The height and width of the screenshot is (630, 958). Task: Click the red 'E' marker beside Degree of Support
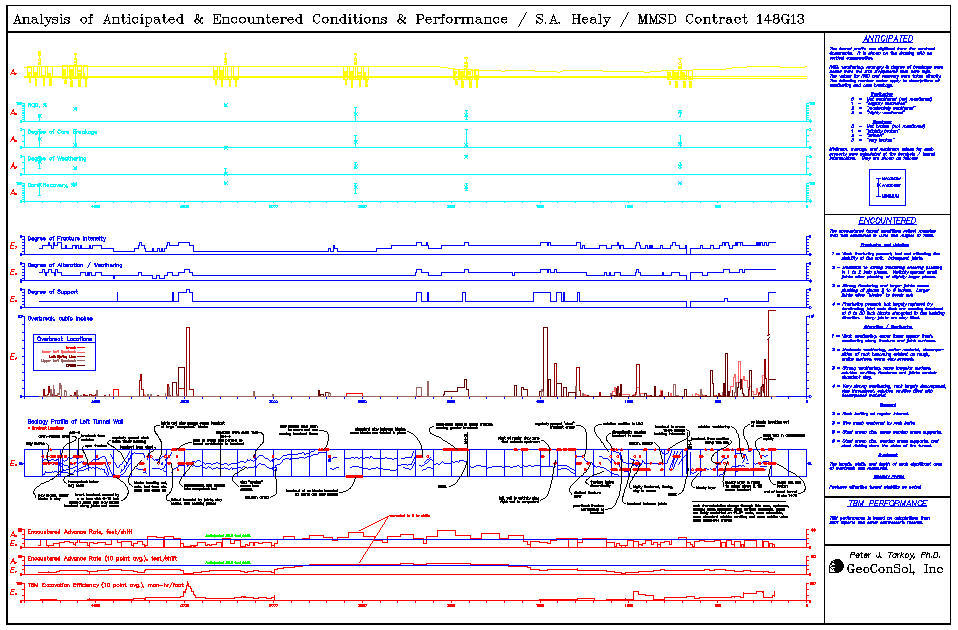(13, 299)
